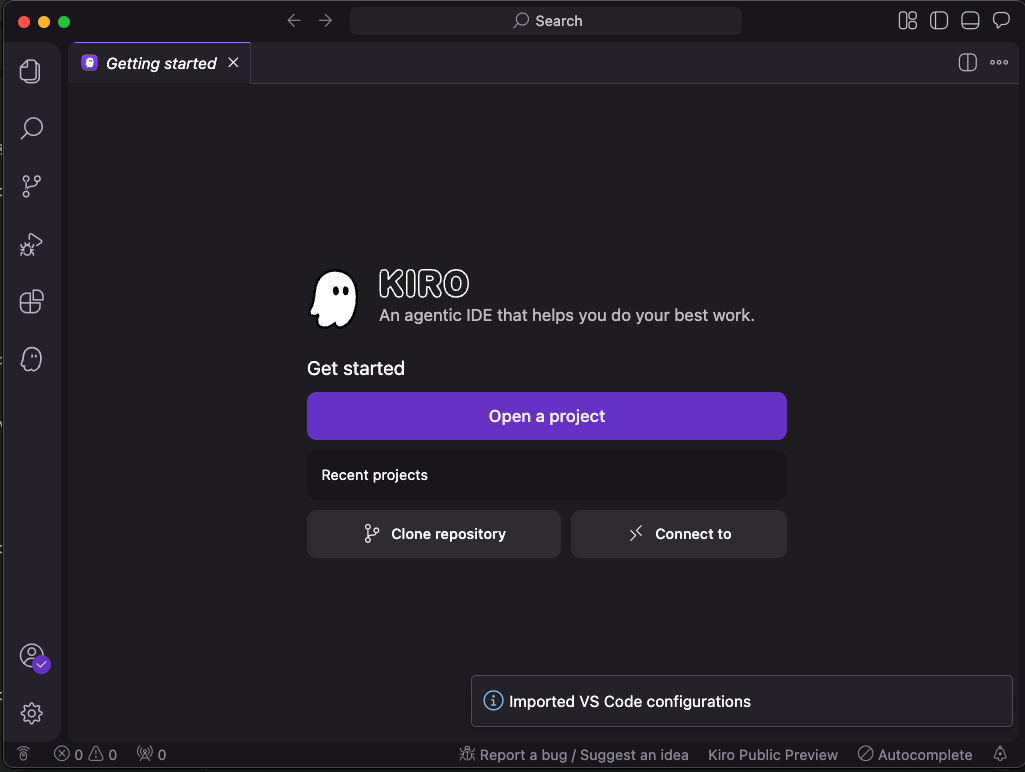Go back with the left arrow
This screenshot has width=1025, height=772.
(294, 21)
